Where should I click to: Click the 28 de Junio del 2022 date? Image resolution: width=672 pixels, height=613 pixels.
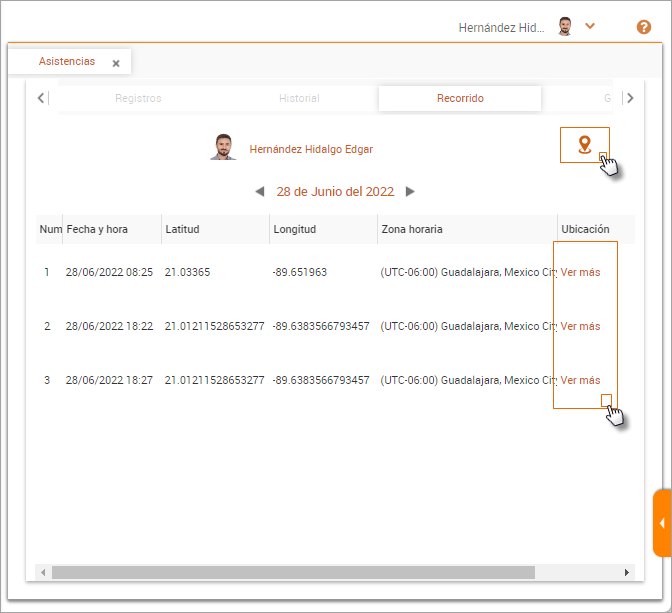coord(335,192)
